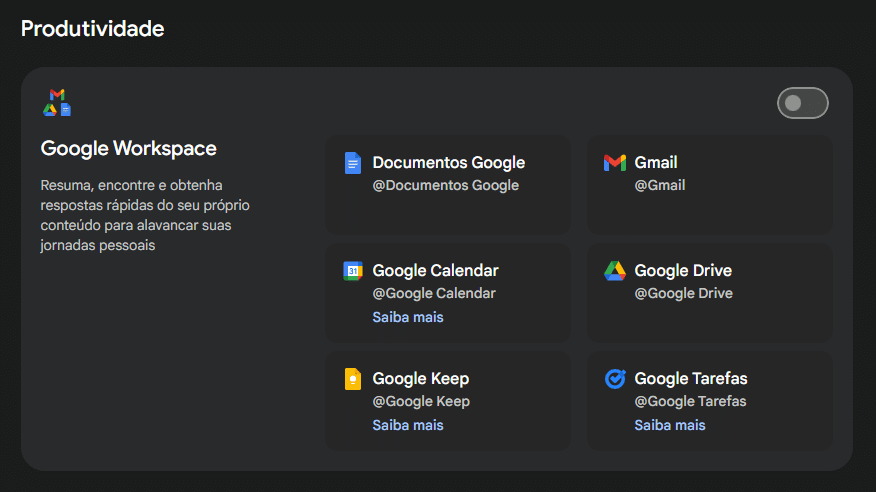This screenshot has width=876, height=492.
Task: Click the @Gmail handle text
Action: (x=660, y=185)
